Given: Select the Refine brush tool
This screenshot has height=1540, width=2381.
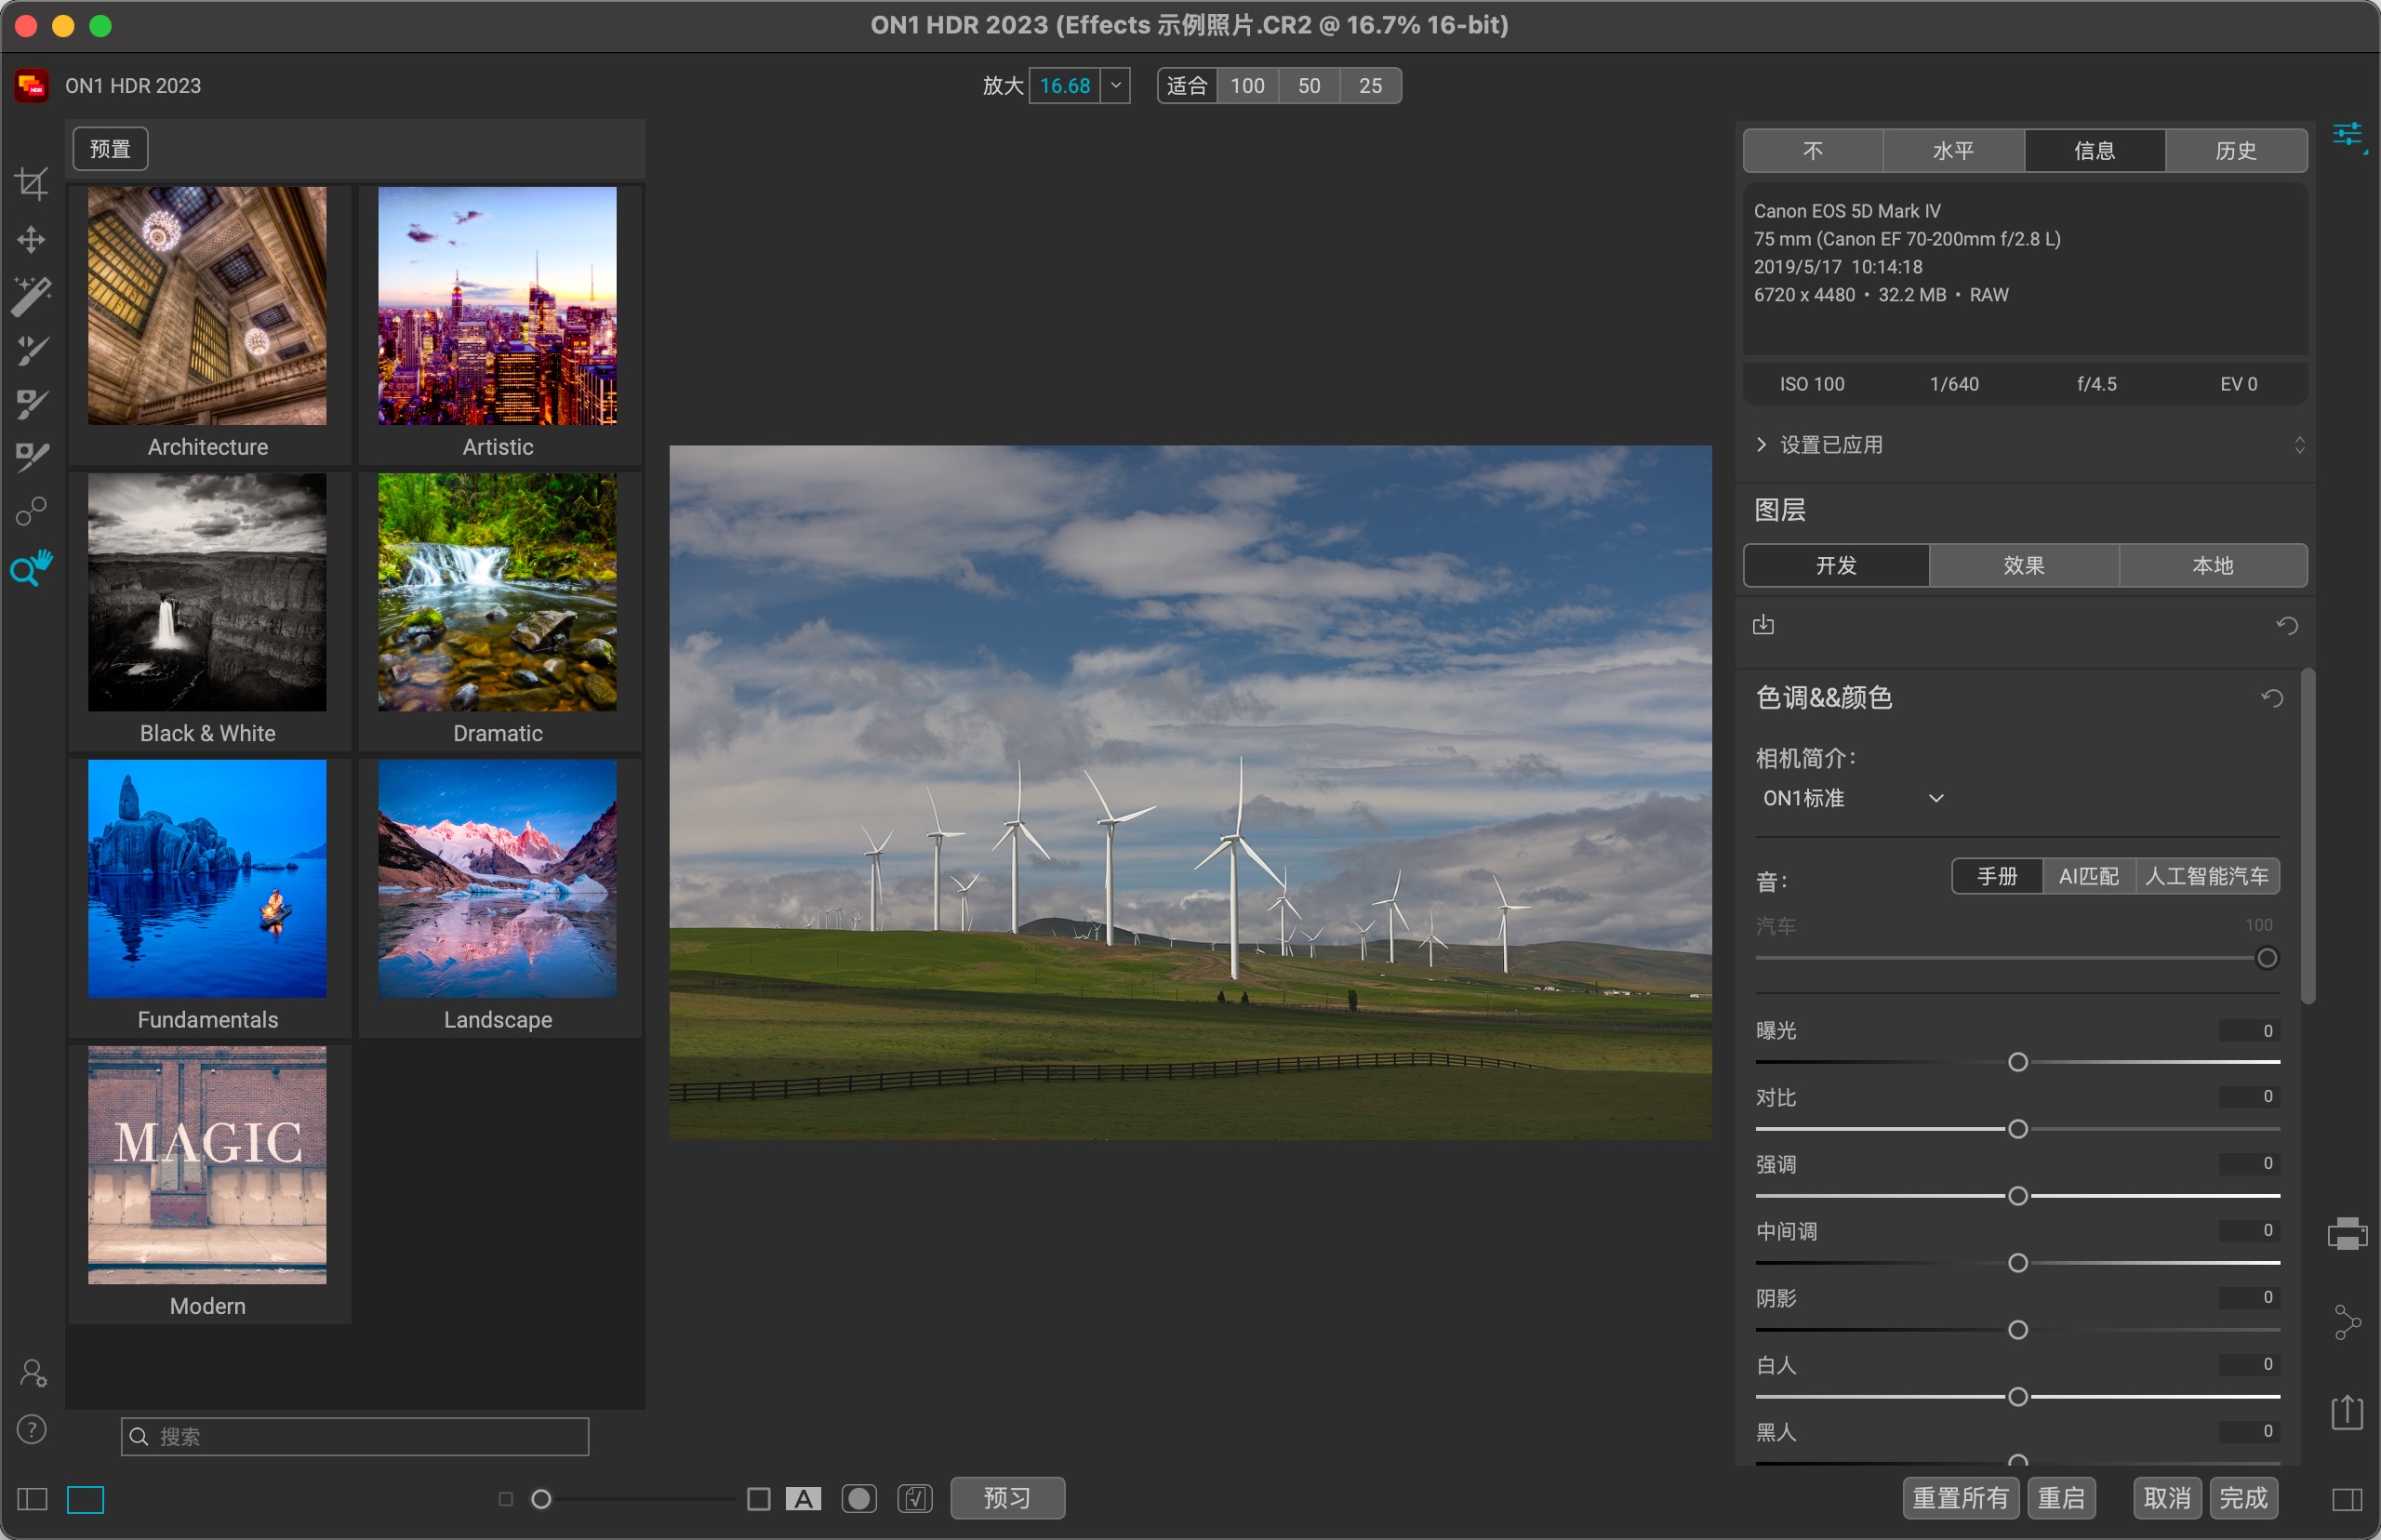Looking at the screenshot, I should (31, 351).
